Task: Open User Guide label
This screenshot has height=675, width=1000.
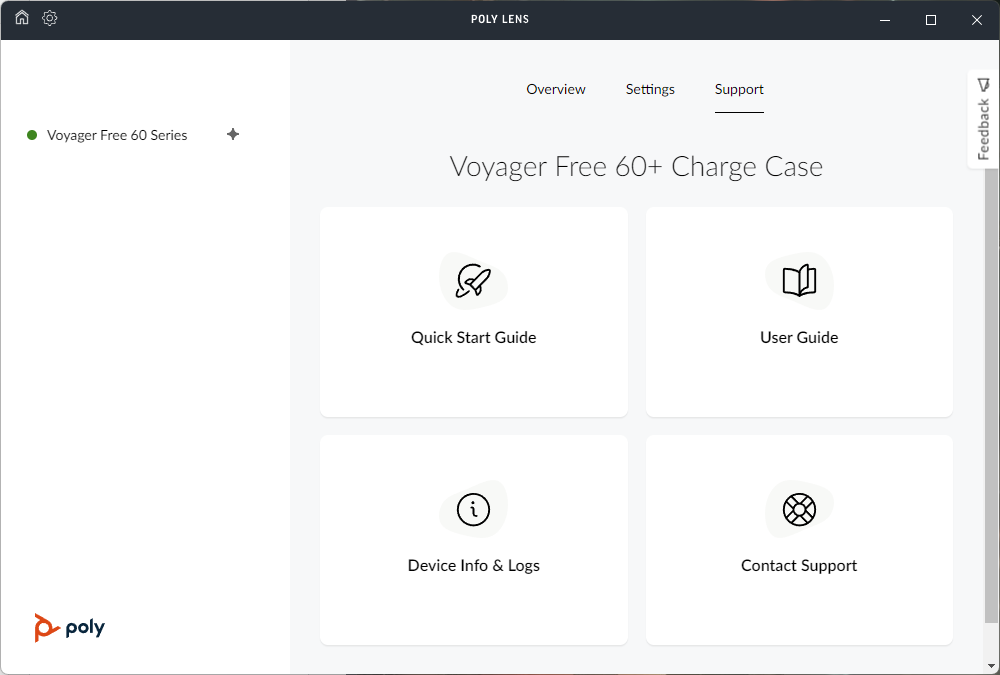Action: 799,338
